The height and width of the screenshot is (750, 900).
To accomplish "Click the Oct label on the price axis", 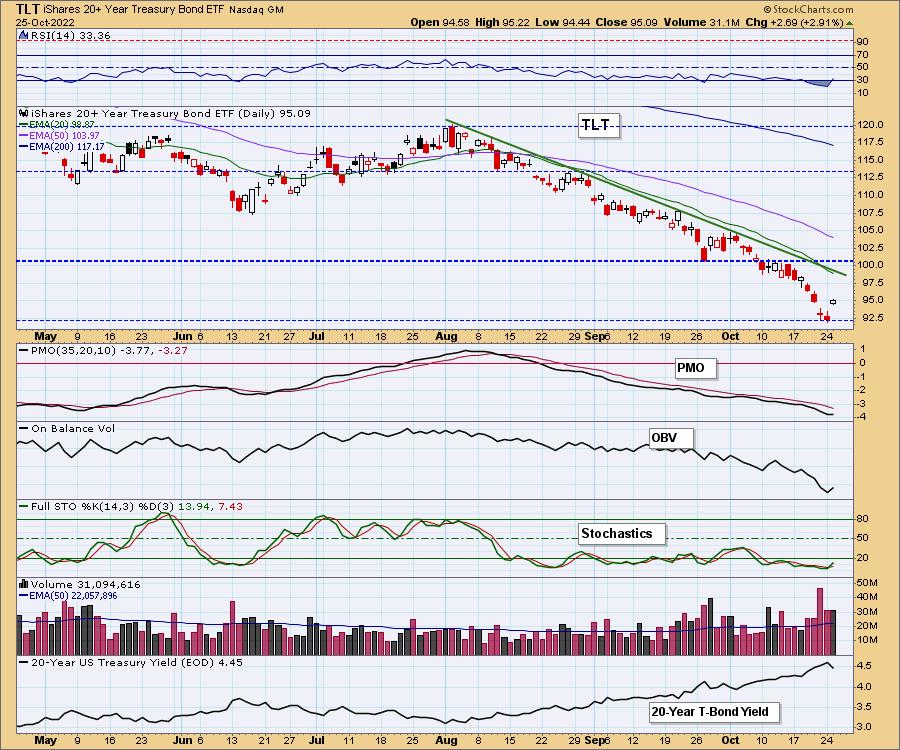I will pyautogui.click(x=730, y=336).
